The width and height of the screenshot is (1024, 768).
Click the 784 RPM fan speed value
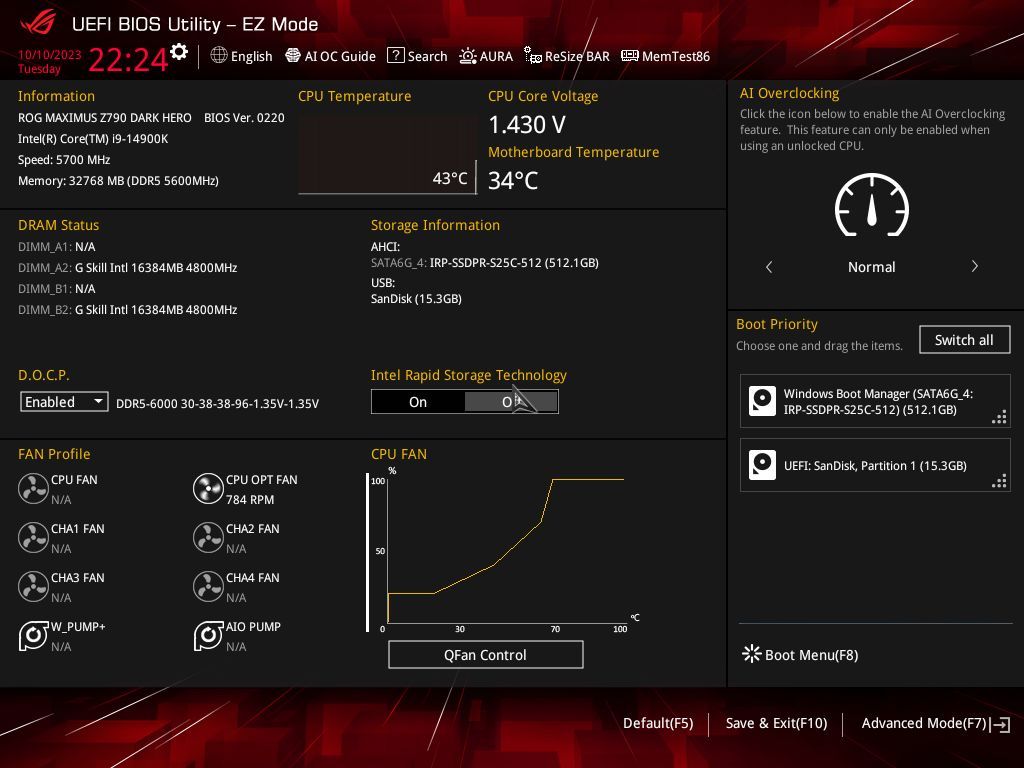click(250, 500)
